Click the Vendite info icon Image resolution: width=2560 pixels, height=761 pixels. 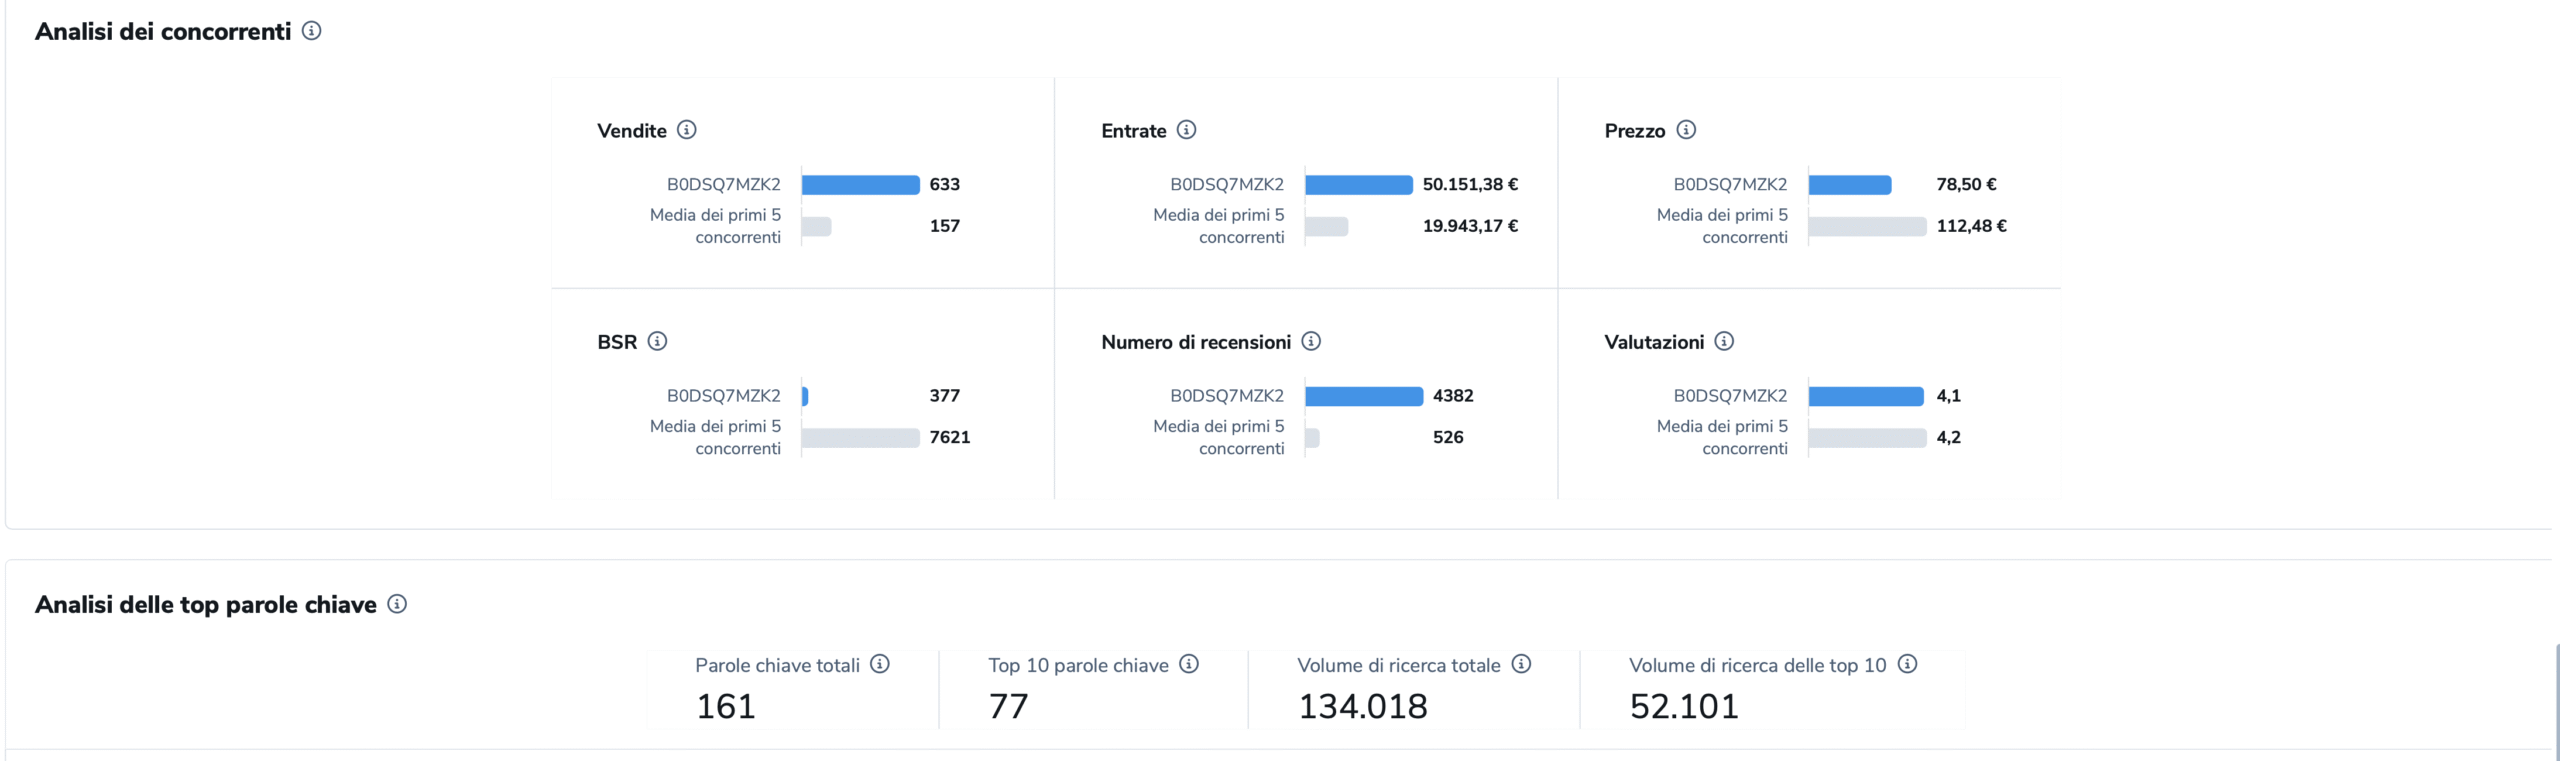[x=686, y=130]
